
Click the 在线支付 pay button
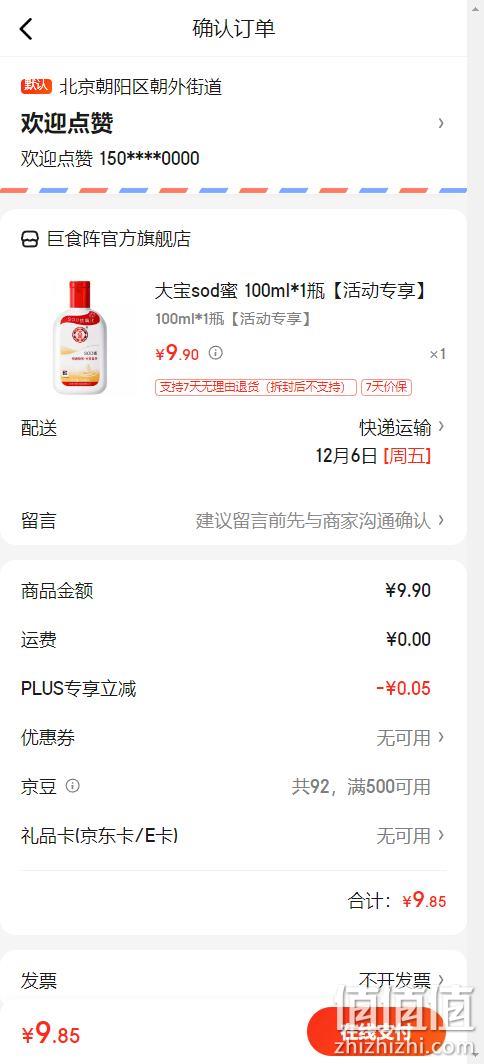coord(376,1033)
